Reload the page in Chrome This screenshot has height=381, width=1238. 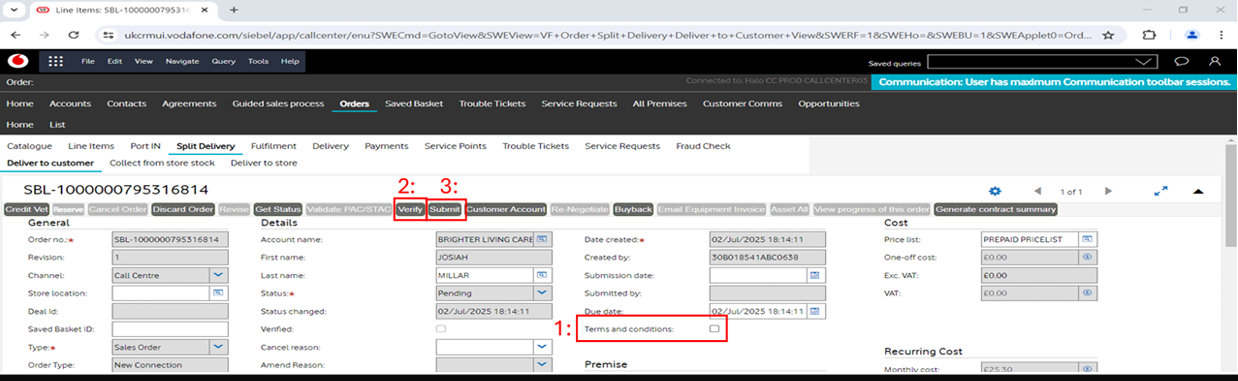(75, 34)
